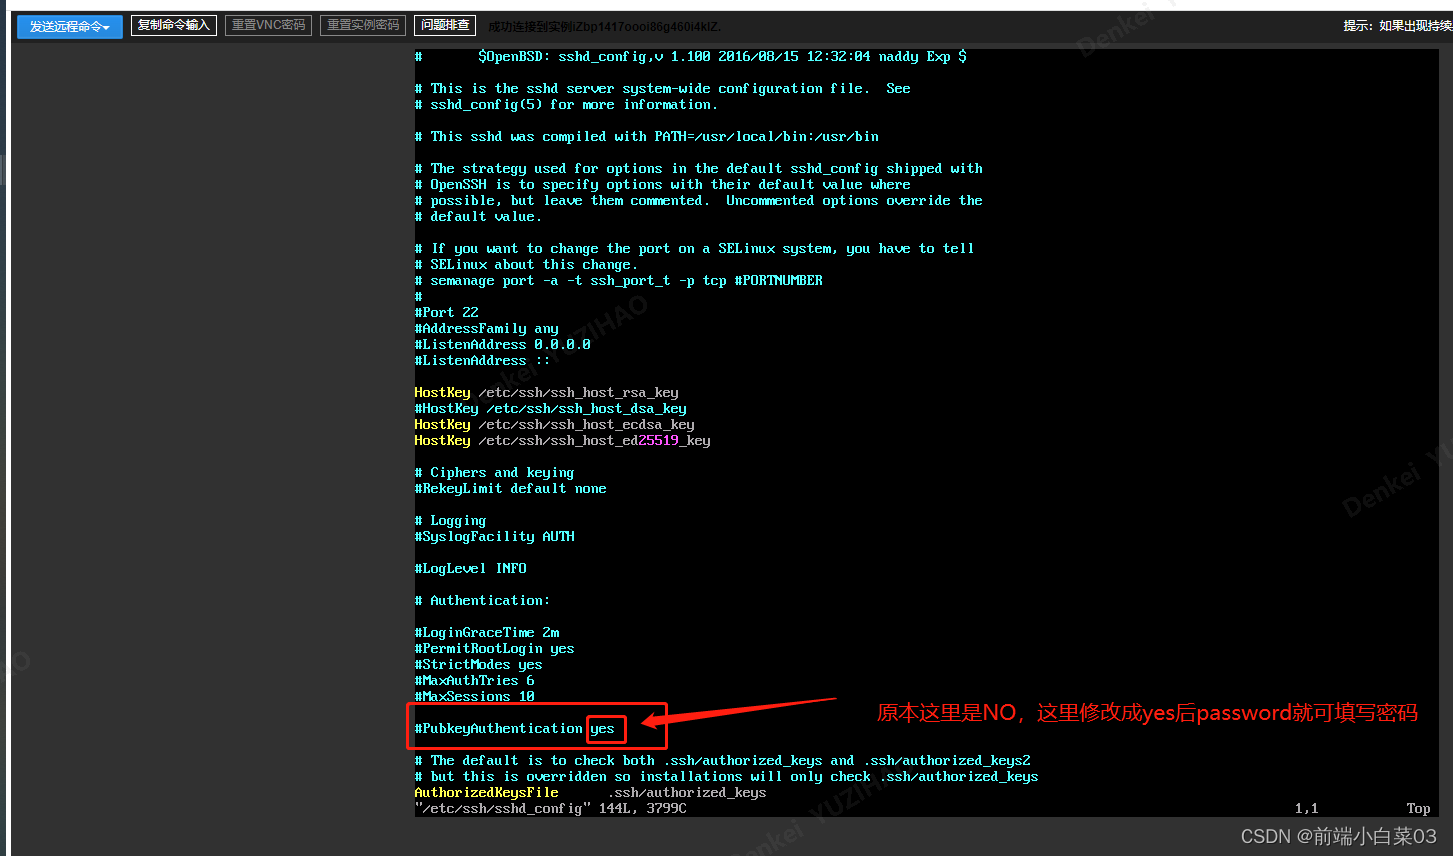Click the #ListenAddress :: line
This screenshot has height=856, width=1453.
click(483, 360)
